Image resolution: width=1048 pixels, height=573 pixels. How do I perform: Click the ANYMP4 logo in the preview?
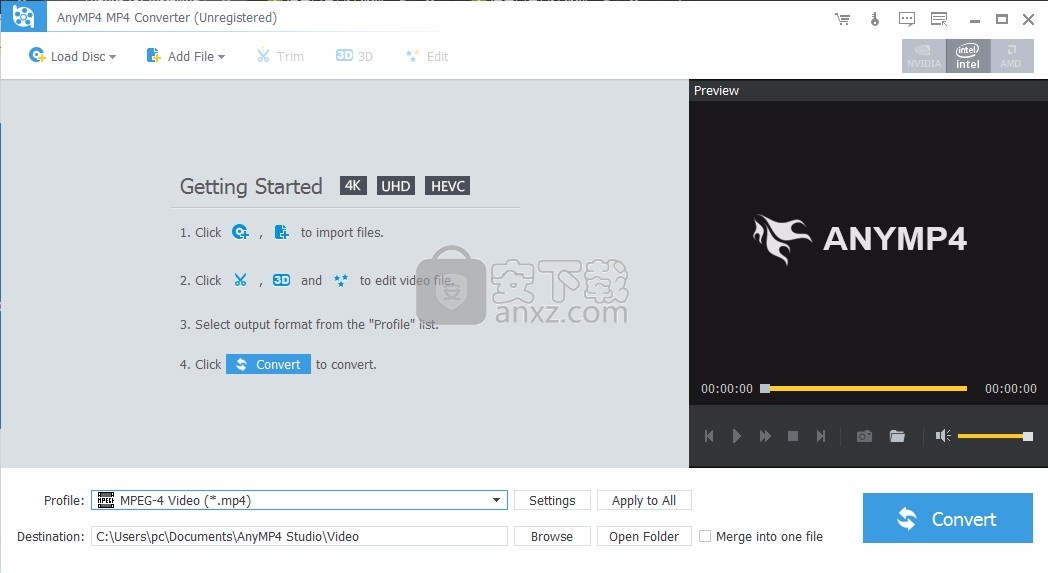[860, 239]
